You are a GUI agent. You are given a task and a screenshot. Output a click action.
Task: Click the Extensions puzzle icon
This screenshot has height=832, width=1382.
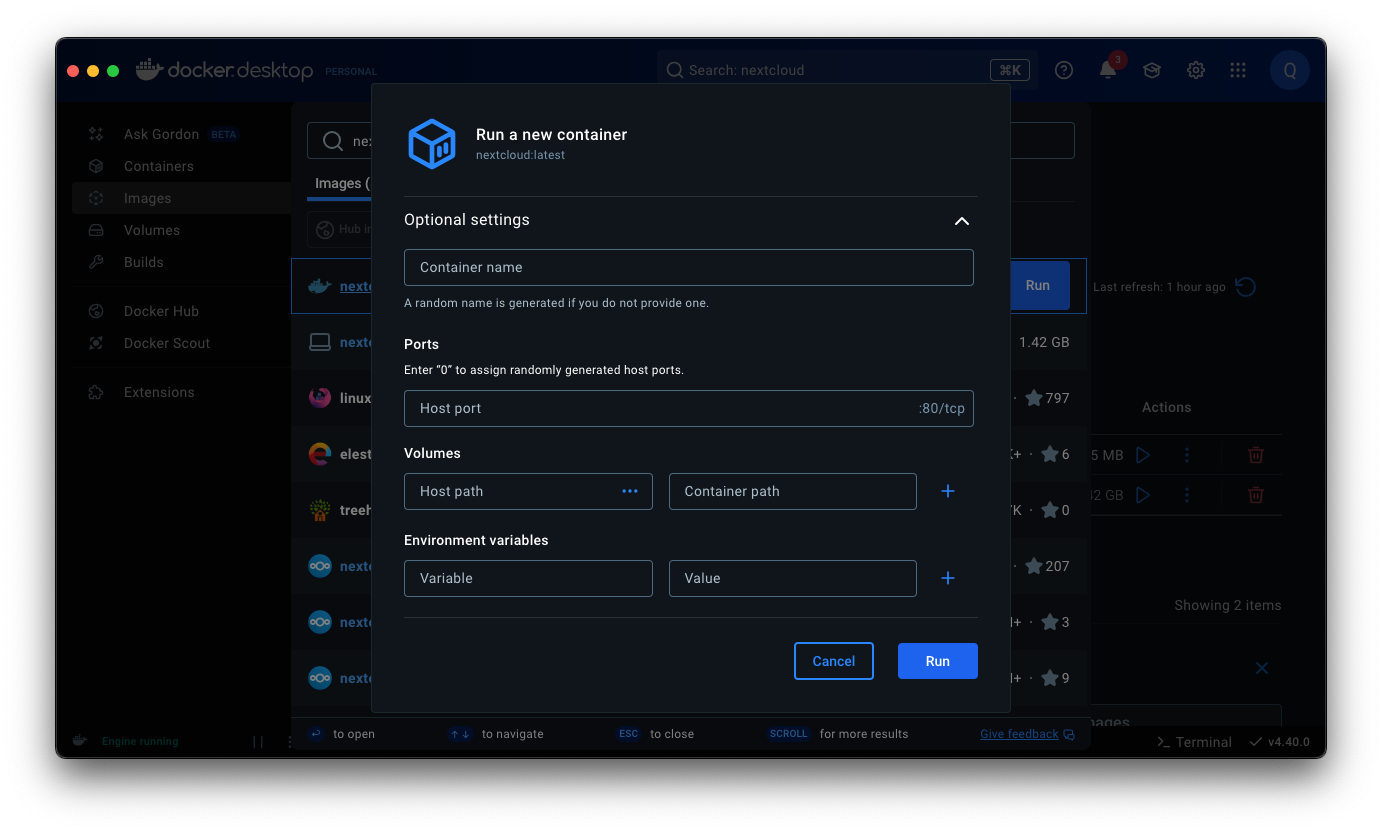[x=96, y=392]
